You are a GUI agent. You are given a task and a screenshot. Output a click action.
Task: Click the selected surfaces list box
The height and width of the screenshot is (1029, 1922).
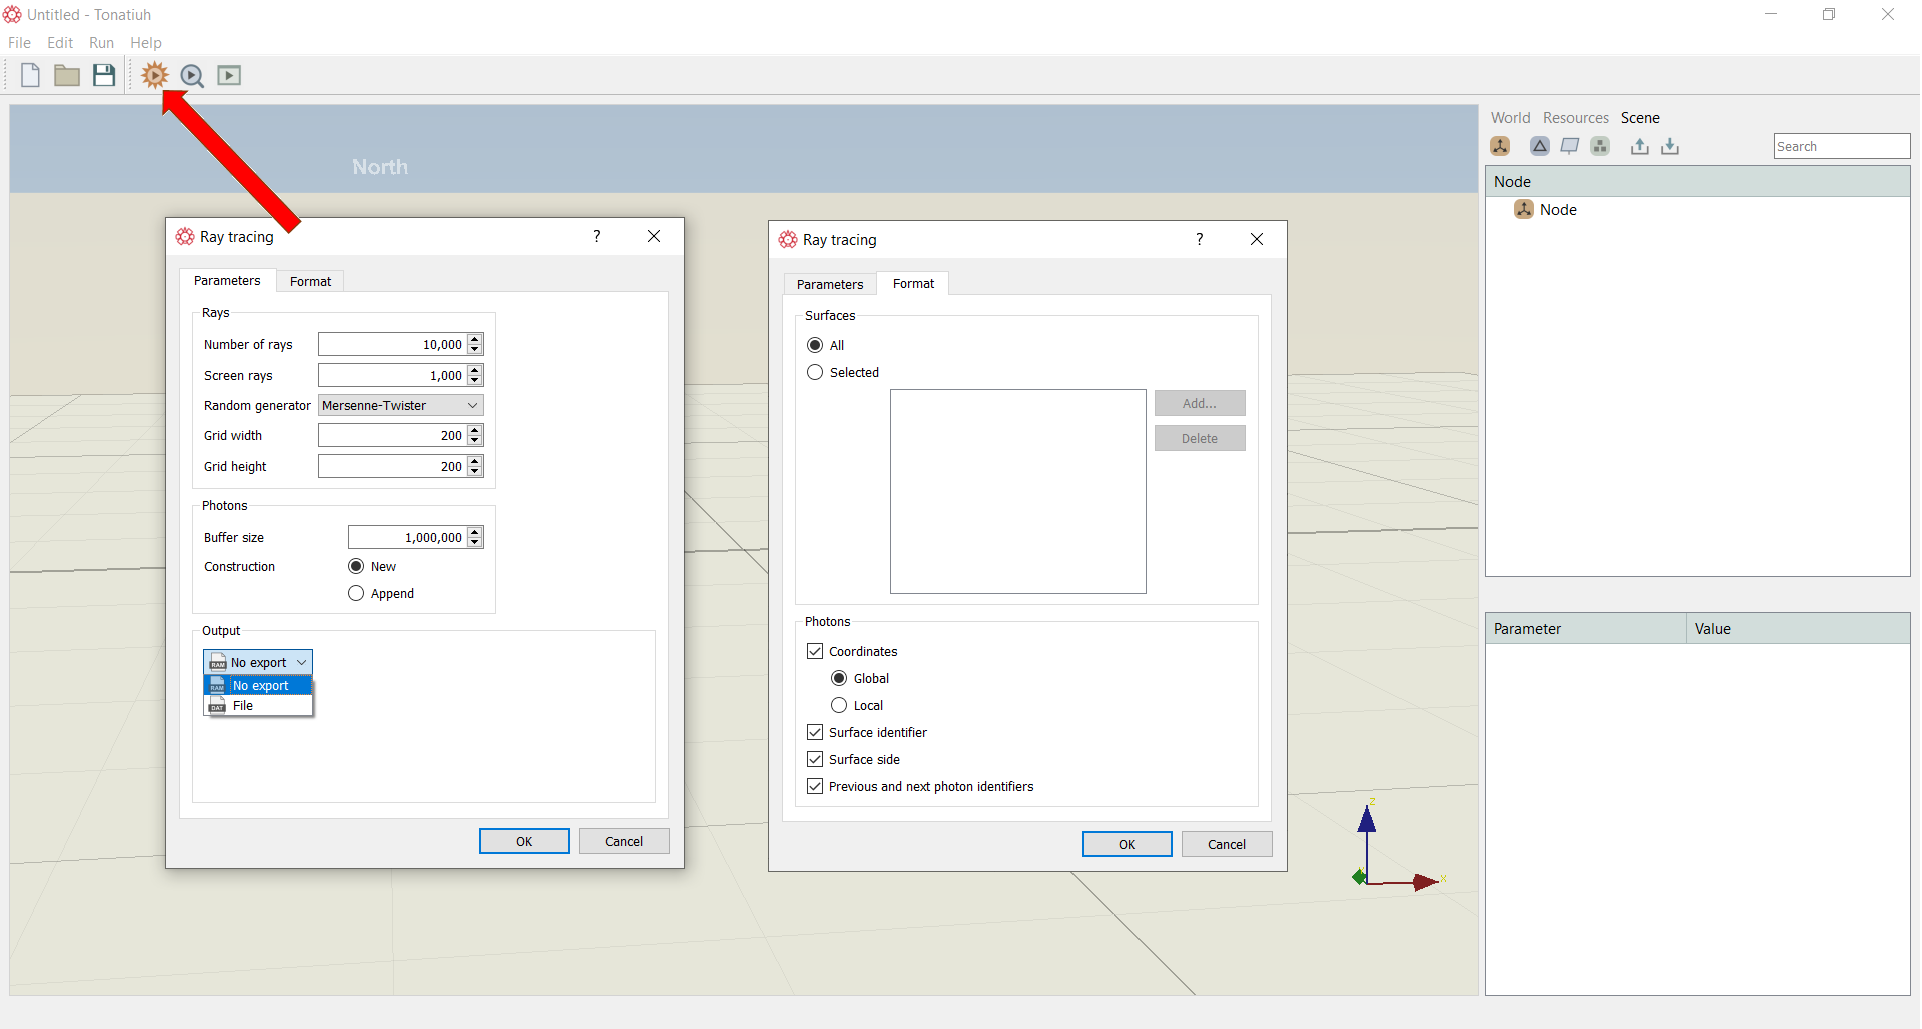point(1018,491)
